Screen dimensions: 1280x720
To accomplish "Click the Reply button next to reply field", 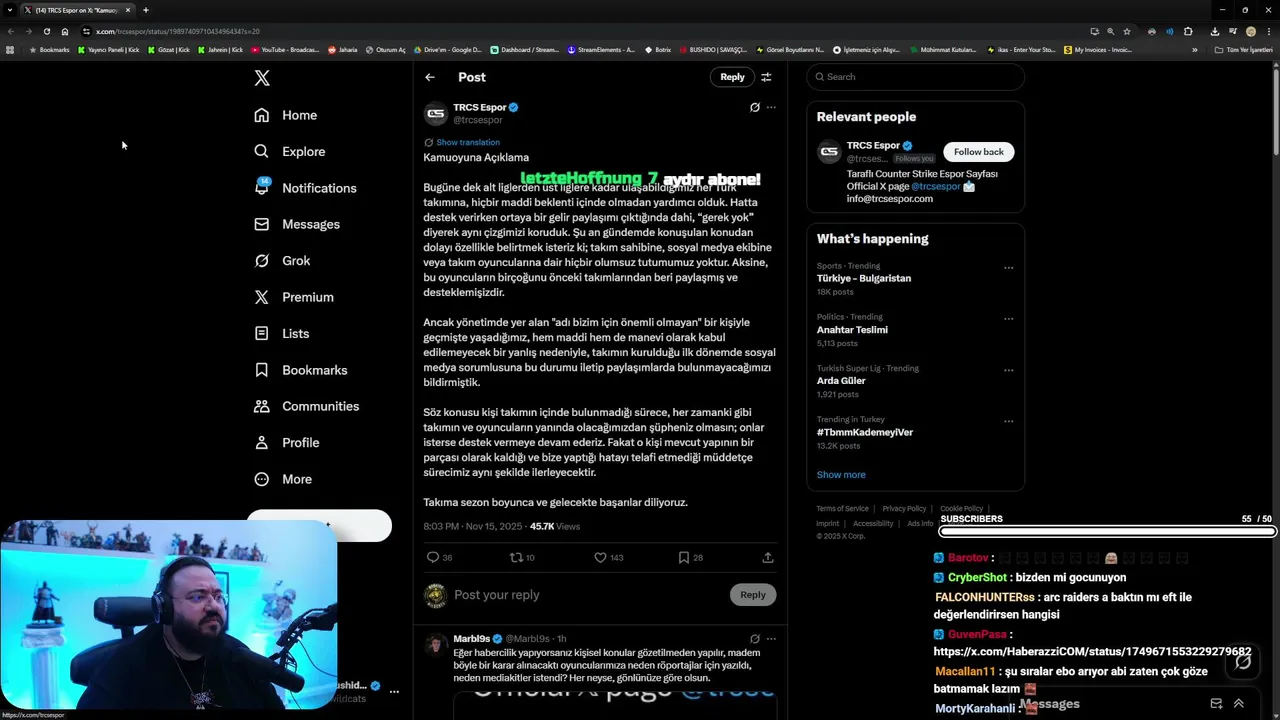I will [753, 595].
